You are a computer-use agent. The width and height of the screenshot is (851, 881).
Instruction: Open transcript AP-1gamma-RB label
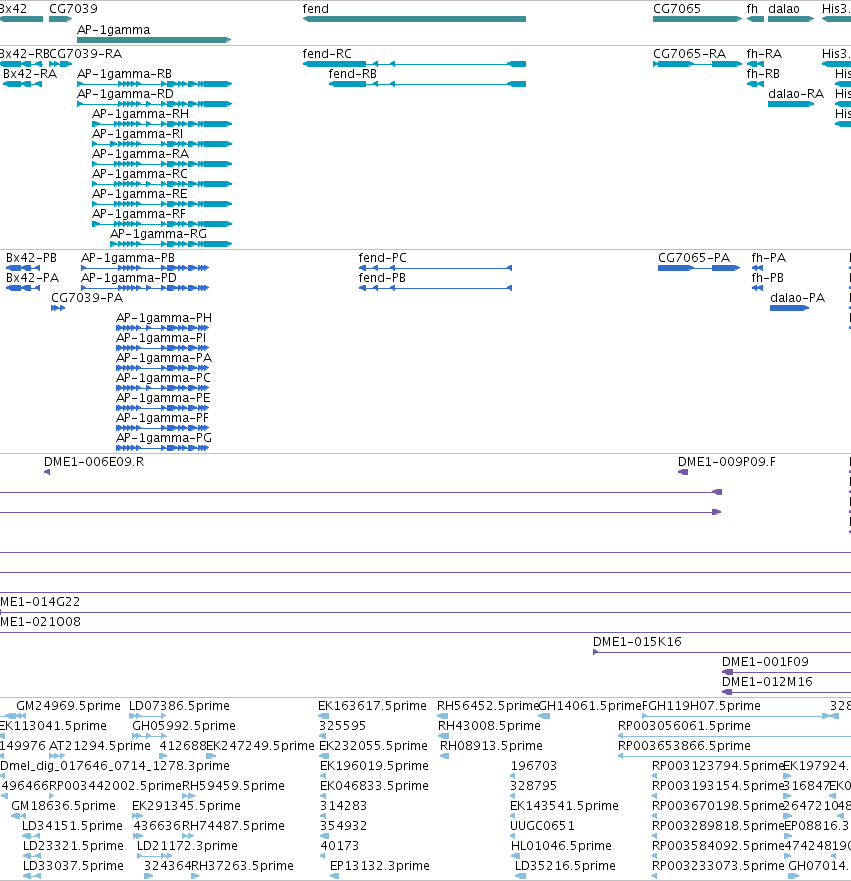point(124,74)
